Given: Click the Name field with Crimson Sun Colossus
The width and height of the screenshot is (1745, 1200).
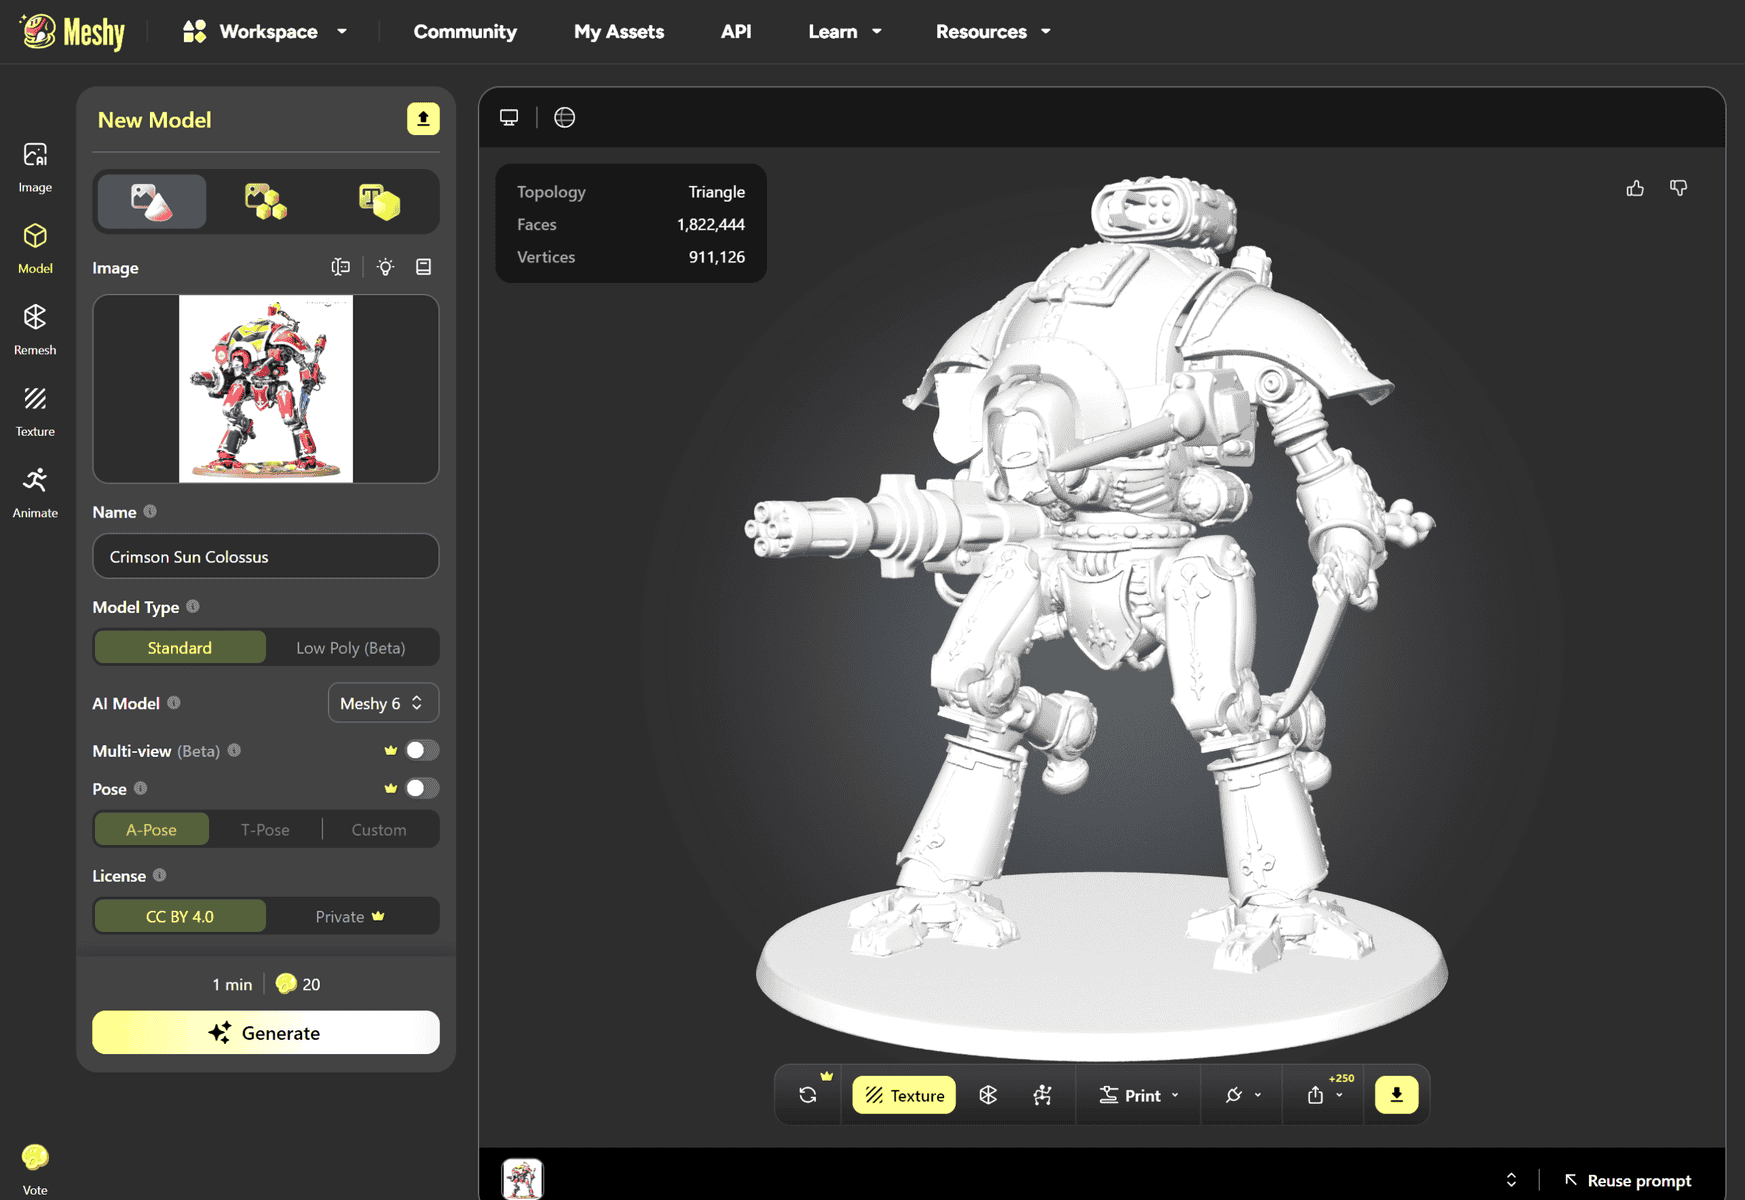Looking at the screenshot, I should pyautogui.click(x=266, y=557).
